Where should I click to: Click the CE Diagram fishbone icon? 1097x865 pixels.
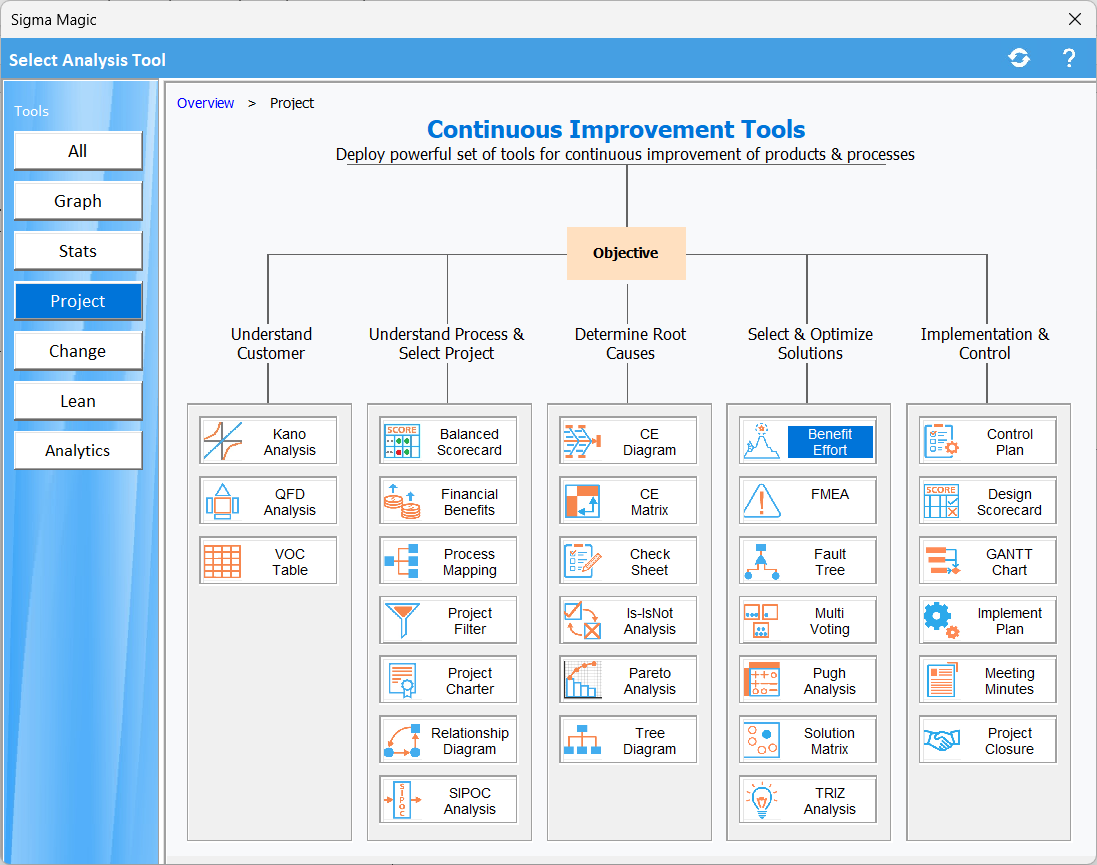click(582, 441)
